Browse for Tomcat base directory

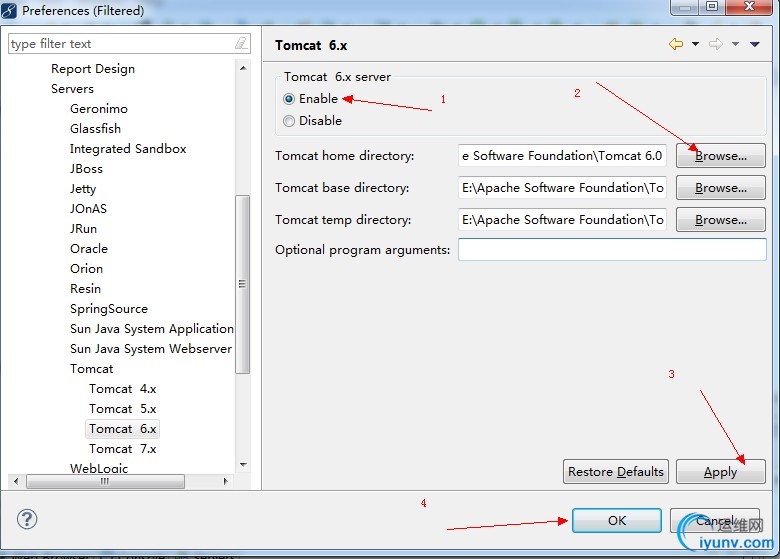[720, 188]
